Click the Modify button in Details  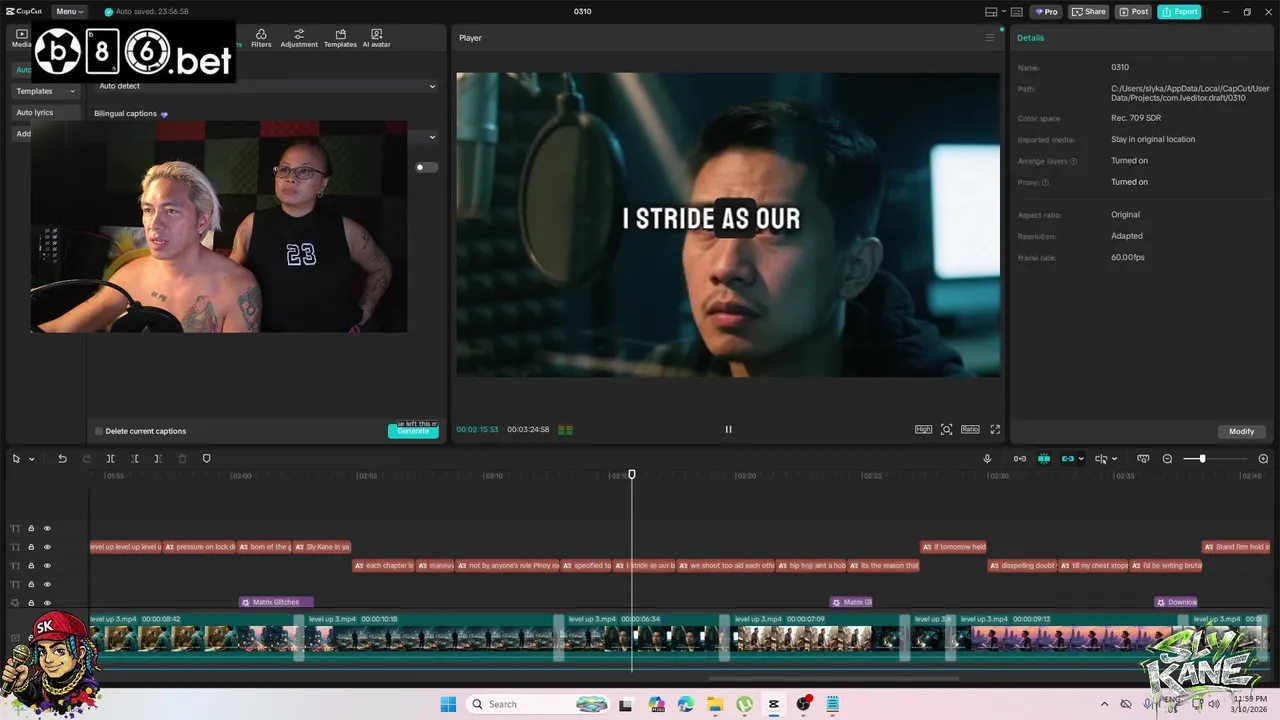click(x=1241, y=431)
